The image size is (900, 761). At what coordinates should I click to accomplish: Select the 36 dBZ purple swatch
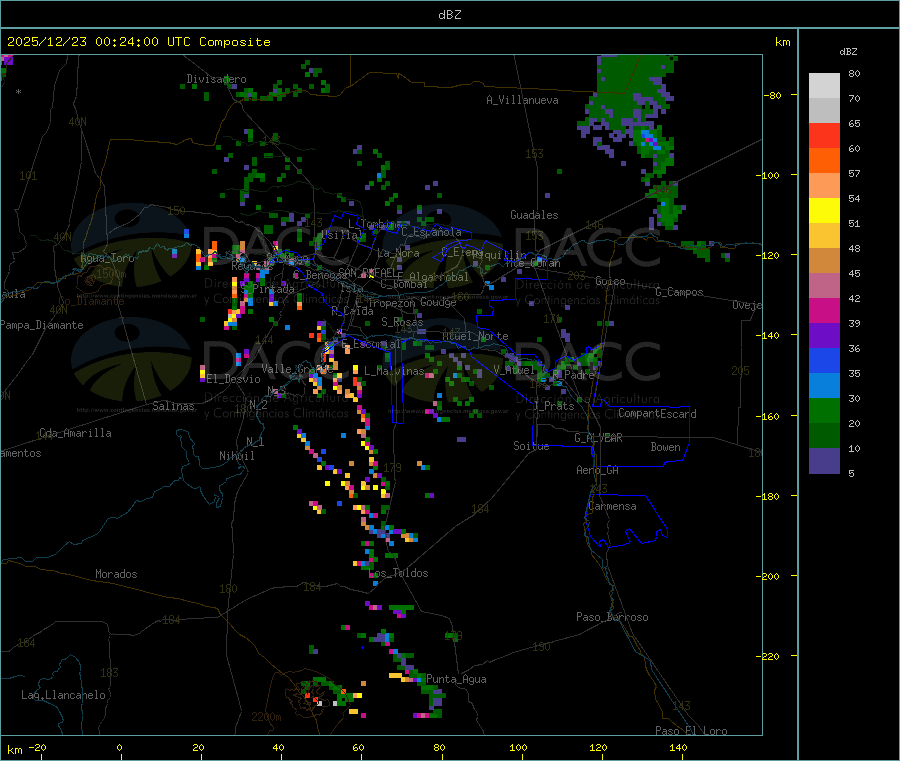click(x=824, y=336)
